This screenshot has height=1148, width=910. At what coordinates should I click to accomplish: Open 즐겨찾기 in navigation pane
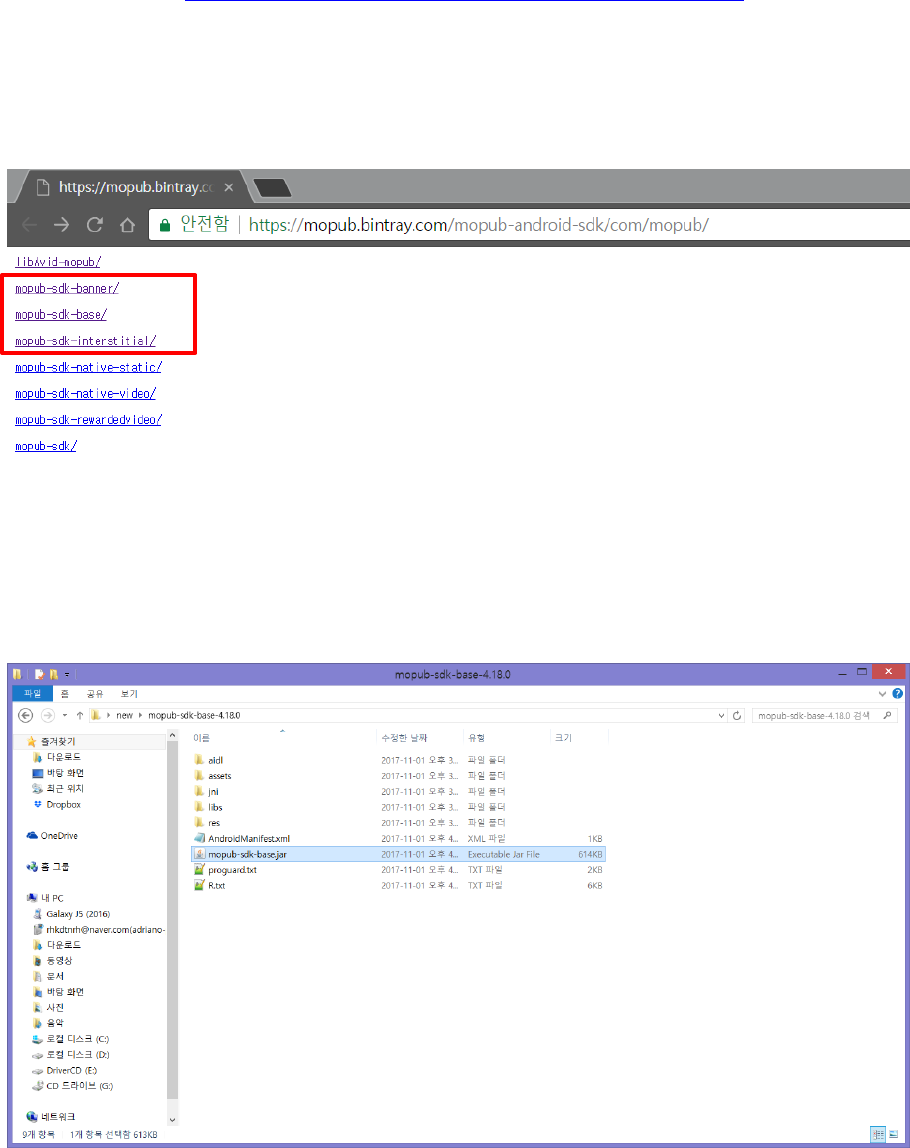coord(58,742)
